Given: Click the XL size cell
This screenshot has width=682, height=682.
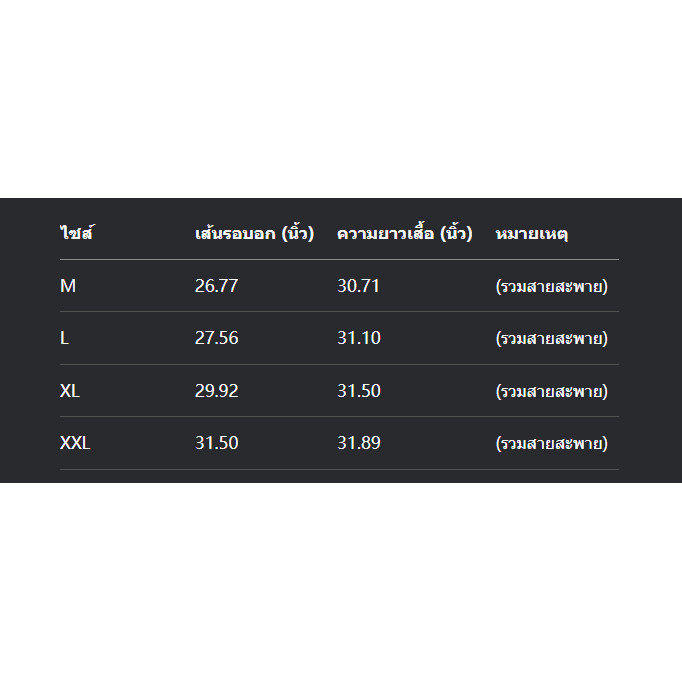Looking at the screenshot, I should tap(70, 391).
